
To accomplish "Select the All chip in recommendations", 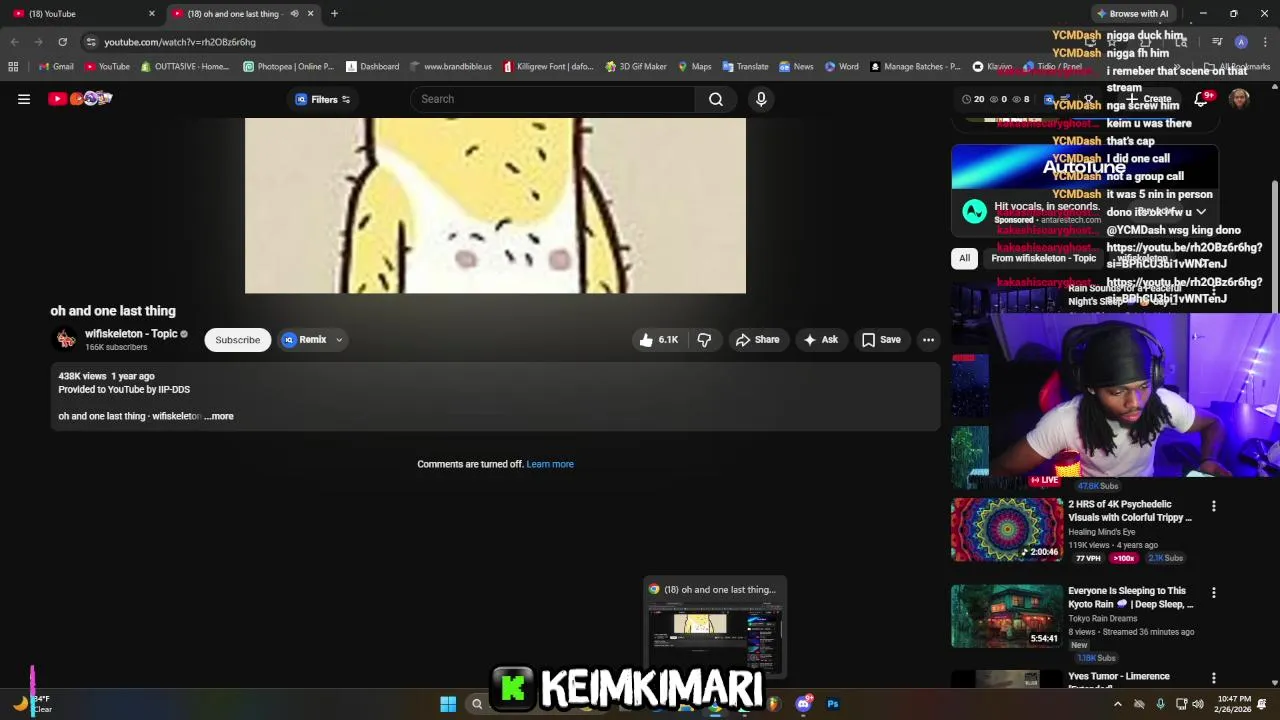I will click(x=964, y=258).
